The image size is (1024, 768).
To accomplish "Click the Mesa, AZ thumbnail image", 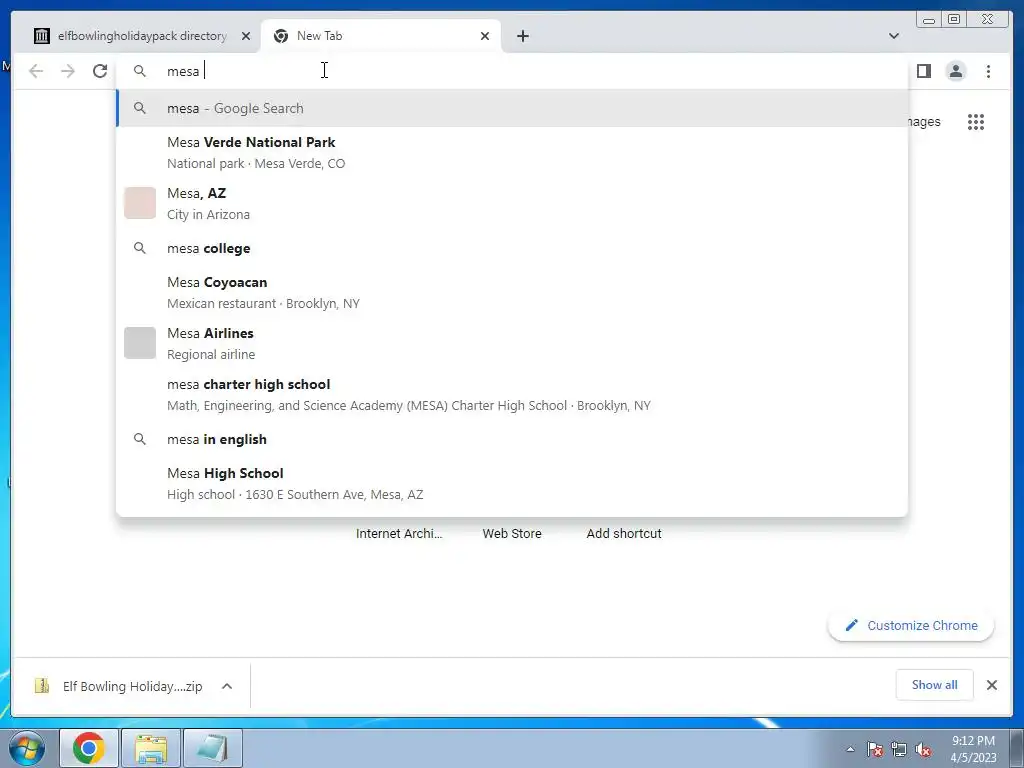I will [140, 203].
